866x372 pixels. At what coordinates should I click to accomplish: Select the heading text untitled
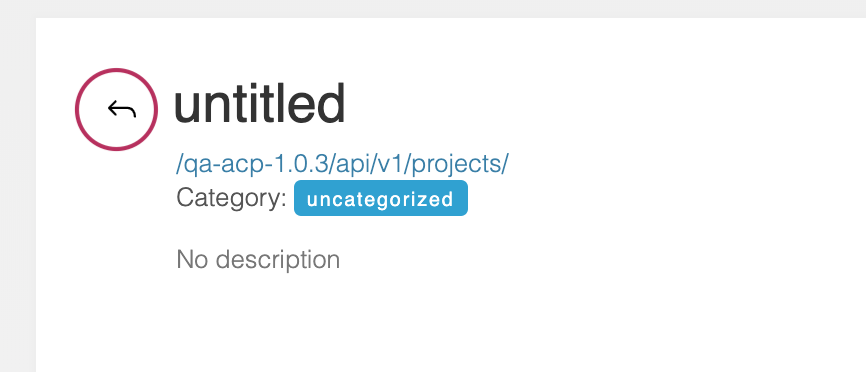[x=260, y=104]
